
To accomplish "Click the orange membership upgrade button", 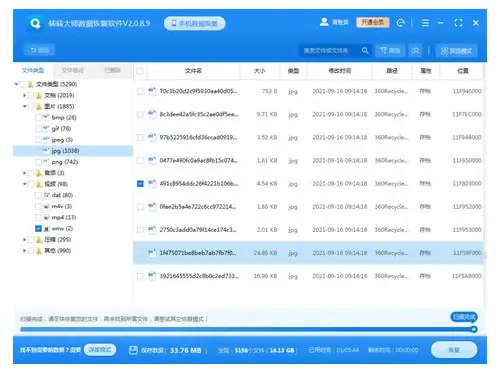I will pyautogui.click(x=373, y=22).
